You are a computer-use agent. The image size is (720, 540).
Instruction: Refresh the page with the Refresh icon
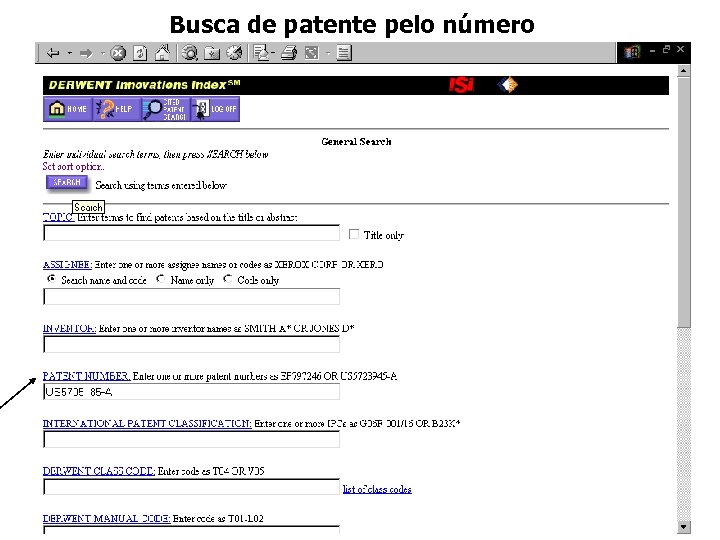tap(140, 53)
